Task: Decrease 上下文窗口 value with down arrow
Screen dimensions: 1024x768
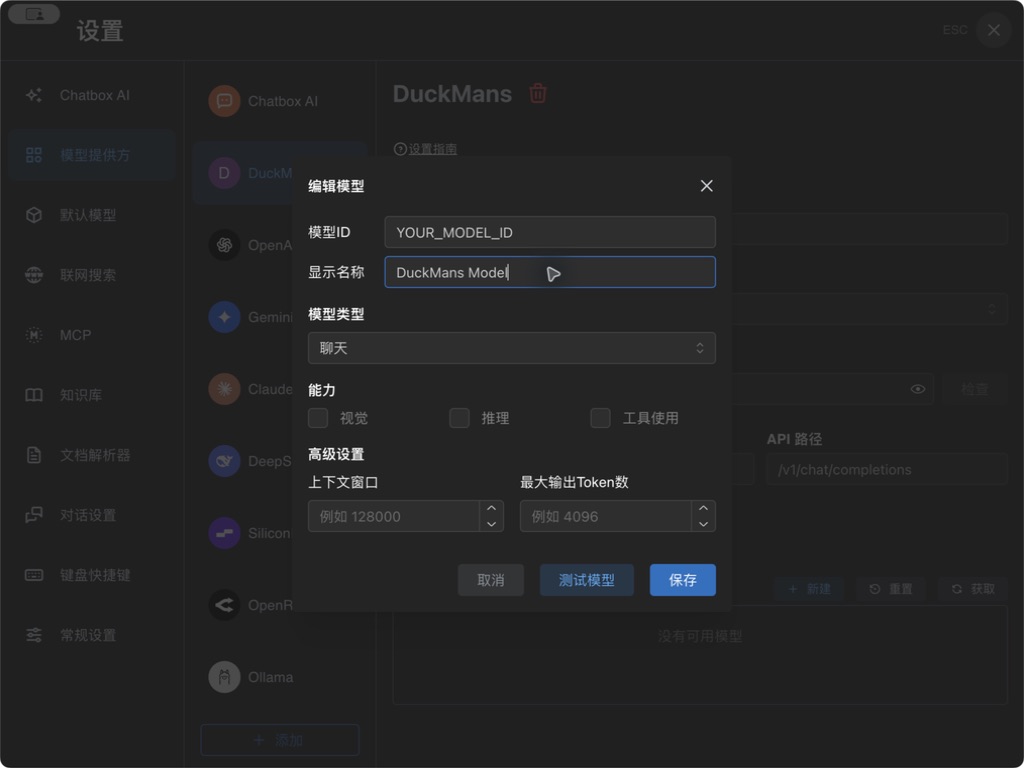Action: pos(492,524)
